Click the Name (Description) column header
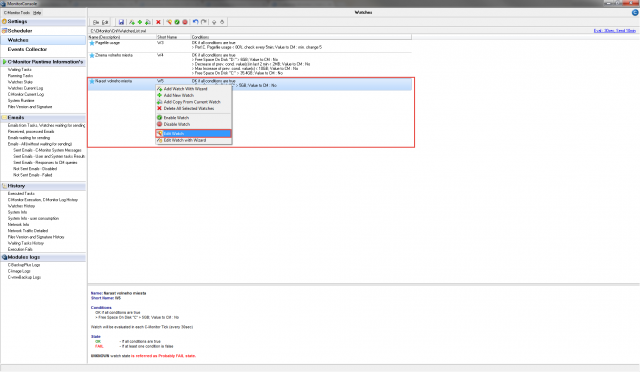The height and width of the screenshot is (372, 640). [122, 37]
